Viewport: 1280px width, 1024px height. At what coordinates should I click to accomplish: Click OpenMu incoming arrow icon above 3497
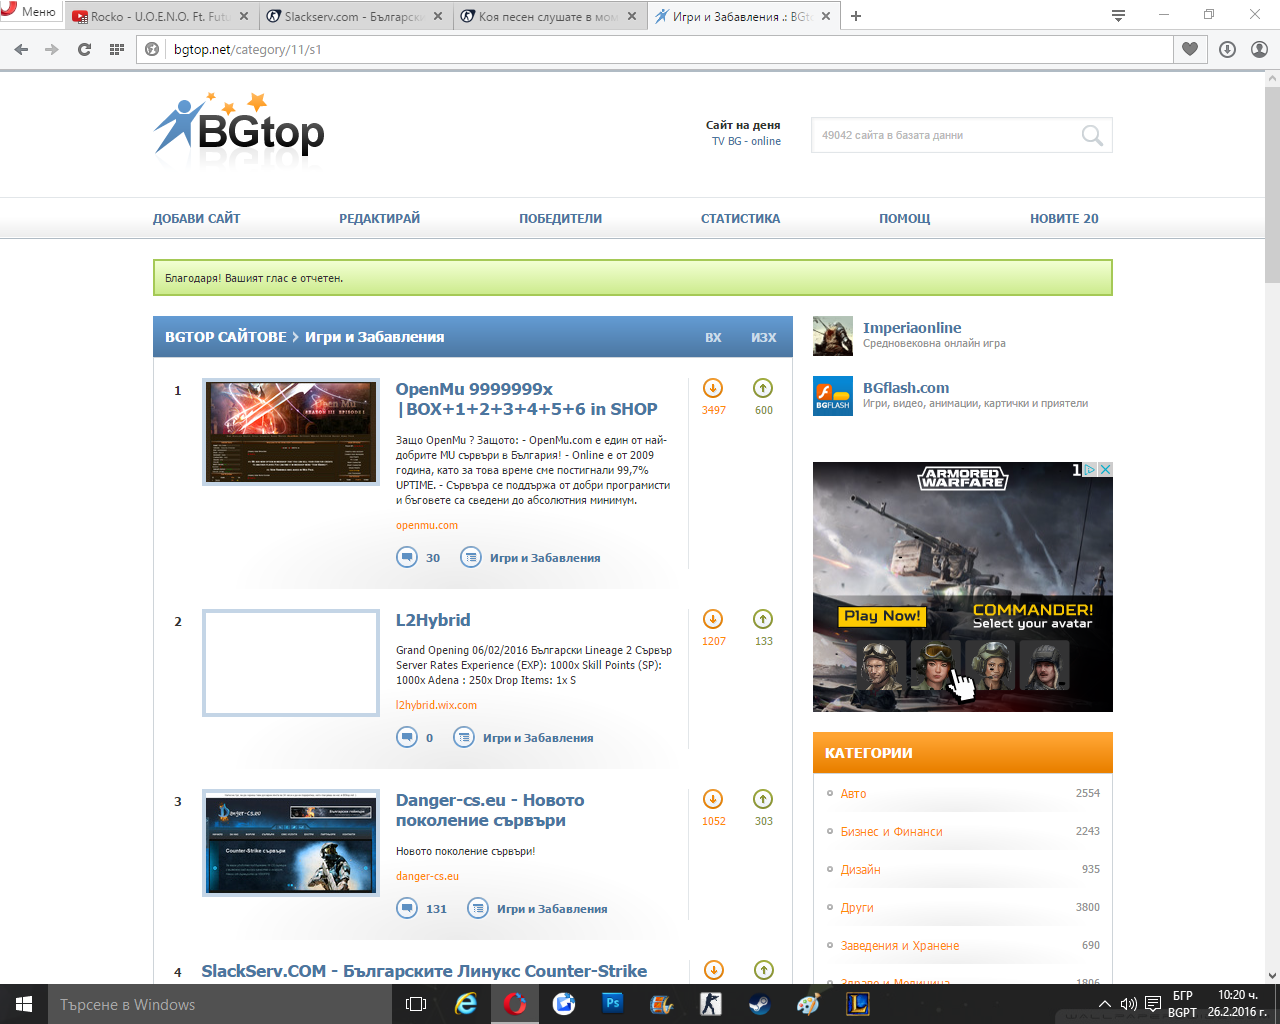coord(713,388)
